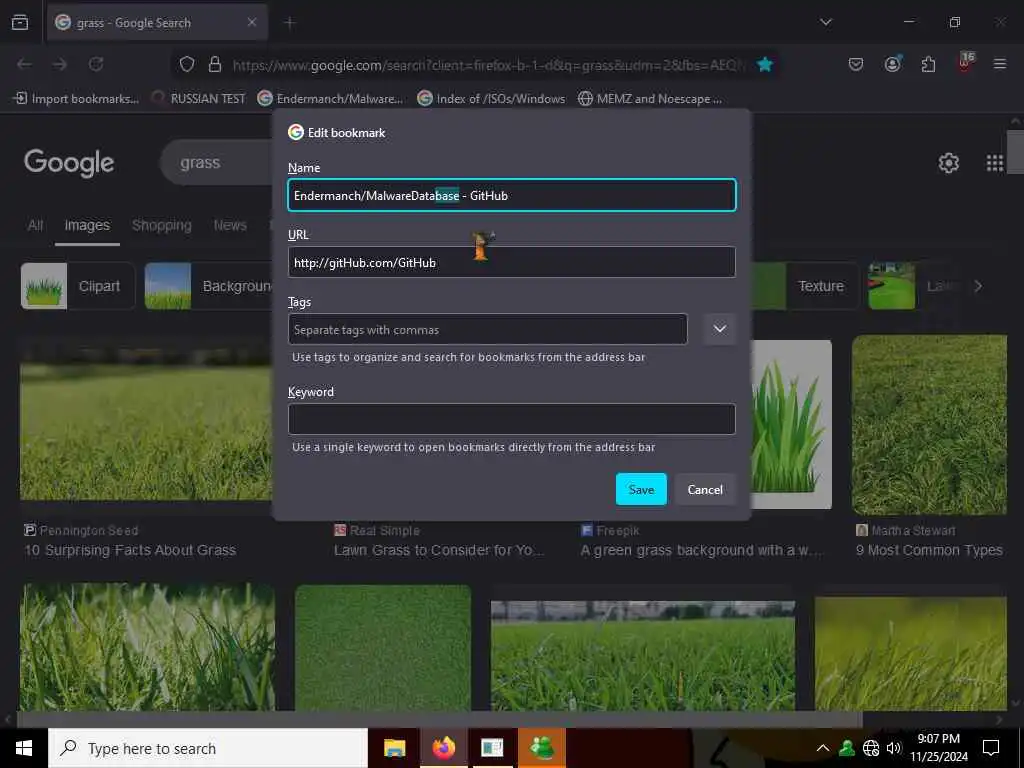1024x768 pixels.
Task: Open Lawn Grass to Consider result link
Action: tap(439, 551)
